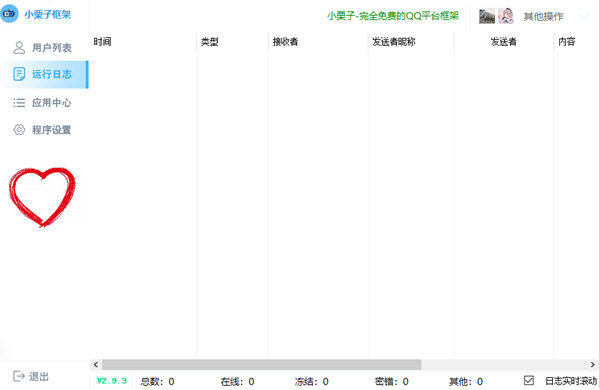This screenshot has height=390, width=600.
Task: Click the green 小栗子-完全免费的QQ平台框架 title text
Action: tap(393, 16)
